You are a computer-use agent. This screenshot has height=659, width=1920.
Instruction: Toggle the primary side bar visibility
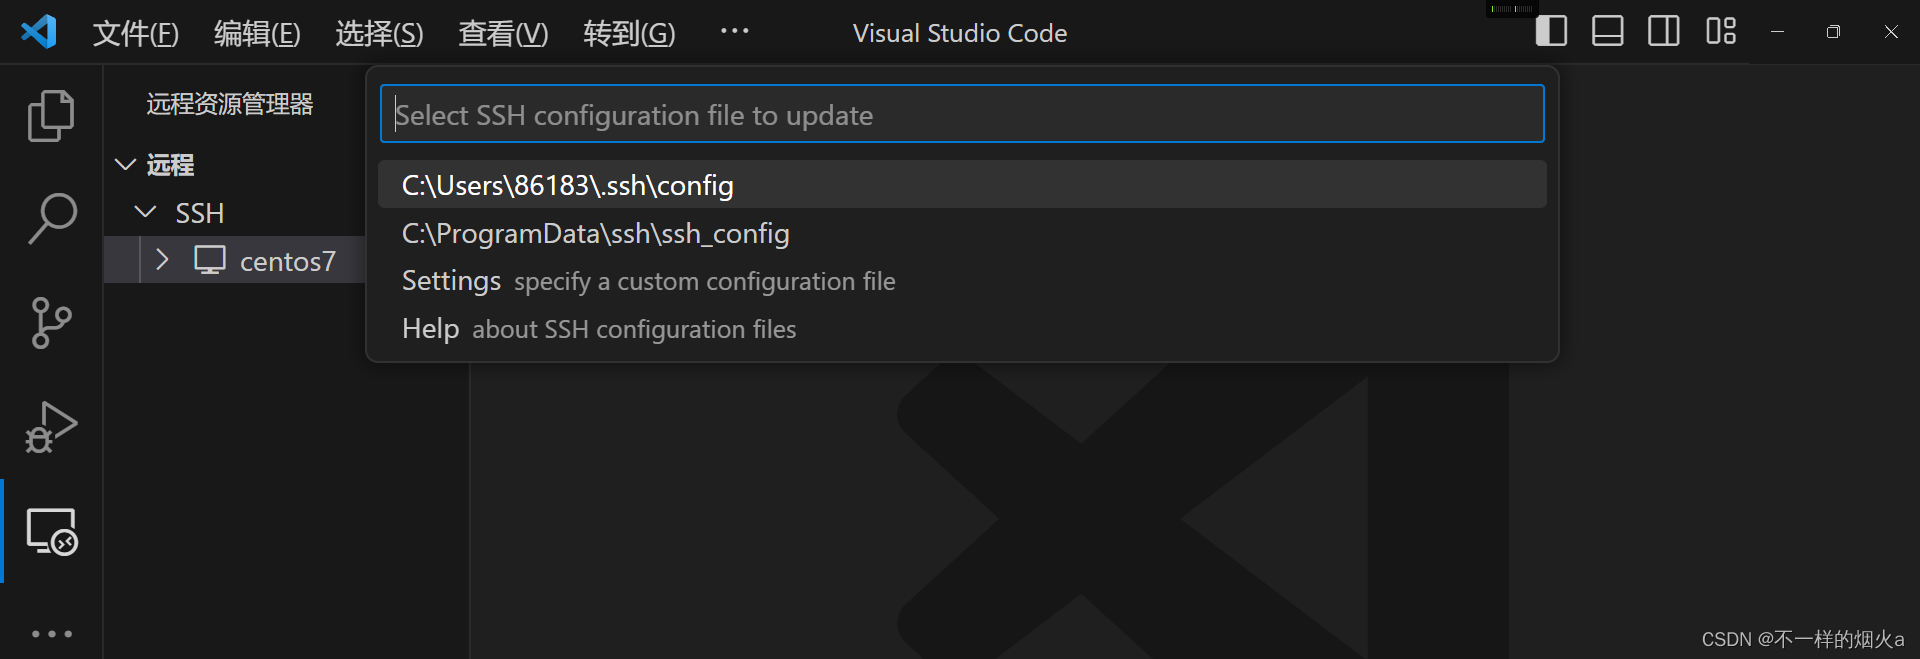(x=1551, y=31)
